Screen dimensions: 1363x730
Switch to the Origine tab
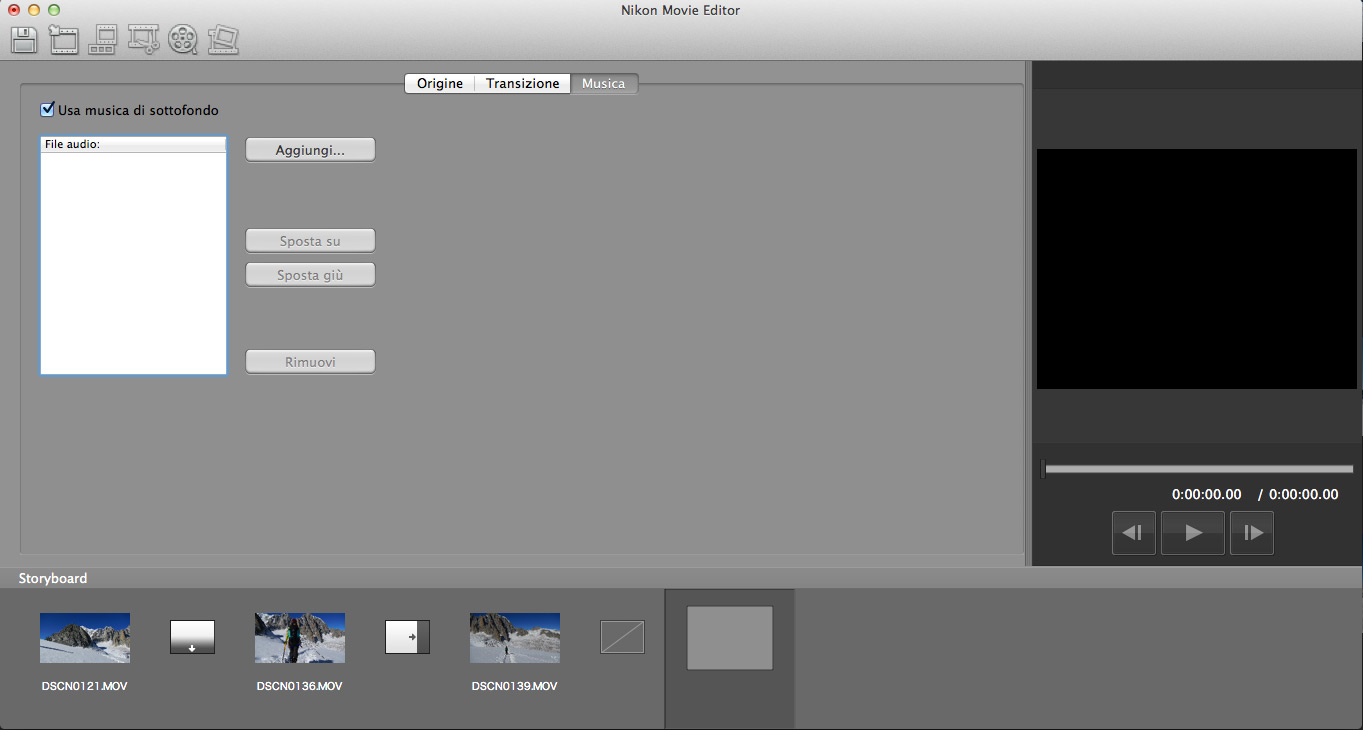click(x=440, y=84)
